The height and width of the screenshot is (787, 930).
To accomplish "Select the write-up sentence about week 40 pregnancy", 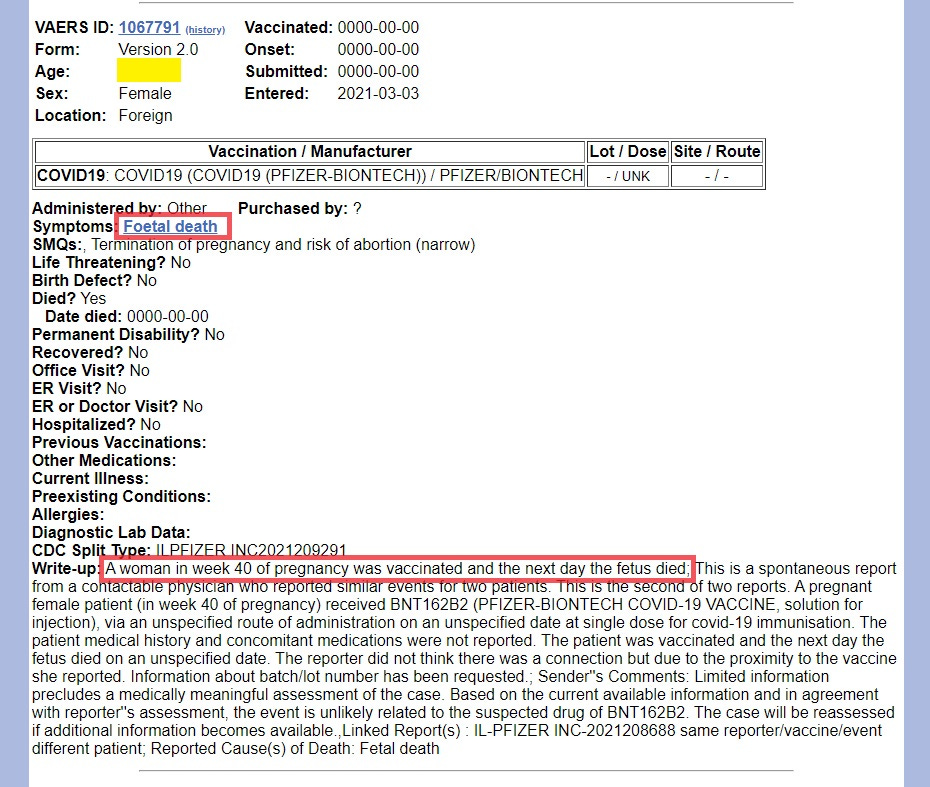I will (x=397, y=569).
